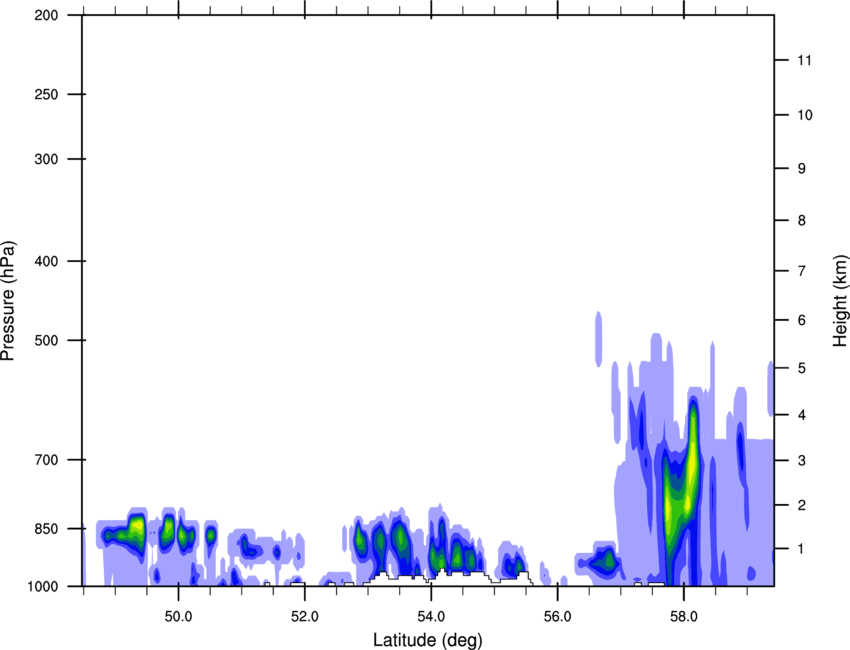Pick the 7 km height label
850x650 pixels.
point(802,271)
